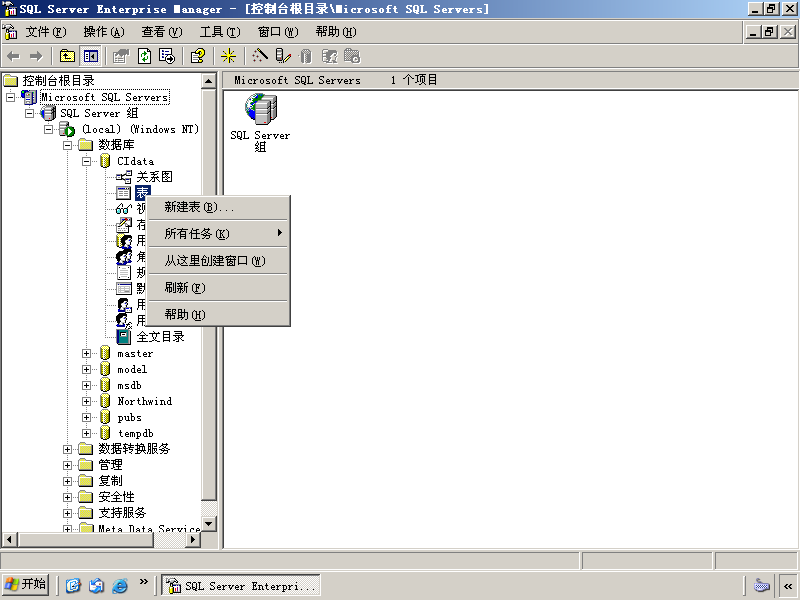The width and height of the screenshot is (800, 600).
Task: Choose 从这里创建窗口(W) menu entry
Action: pos(218,261)
